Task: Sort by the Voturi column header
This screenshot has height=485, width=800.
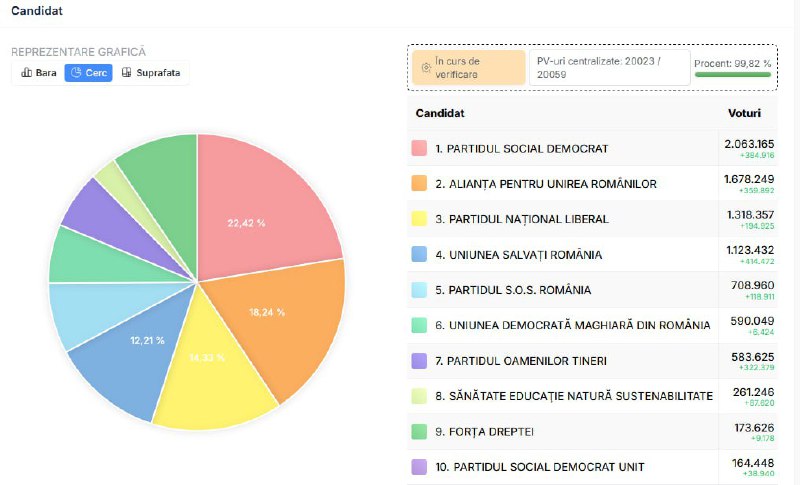Action: click(x=744, y=113)
